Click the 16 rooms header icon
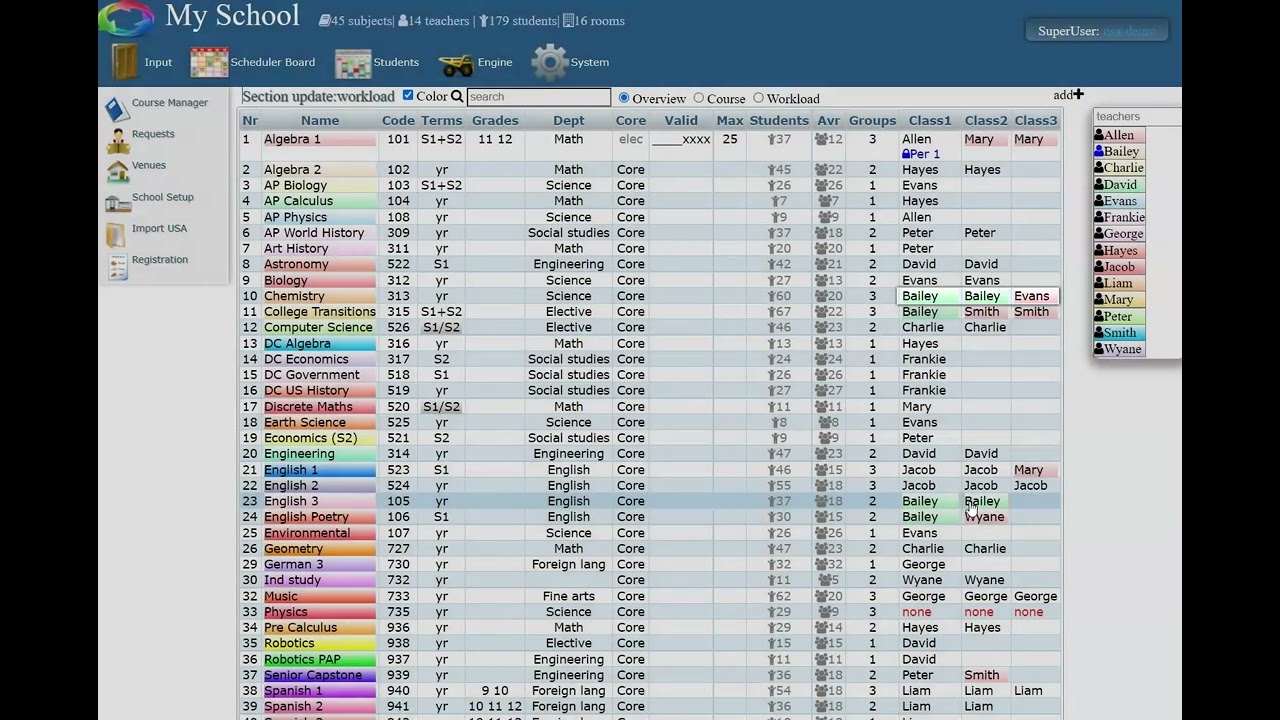 coord(568,21)
